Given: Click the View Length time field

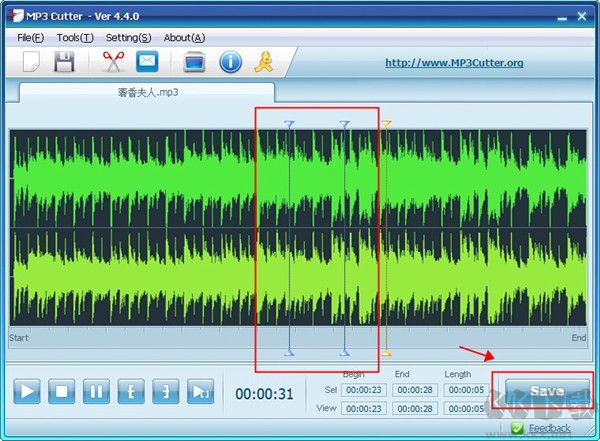Looking at the screenshot, I should pyautogui.click(x=466, y=409).
